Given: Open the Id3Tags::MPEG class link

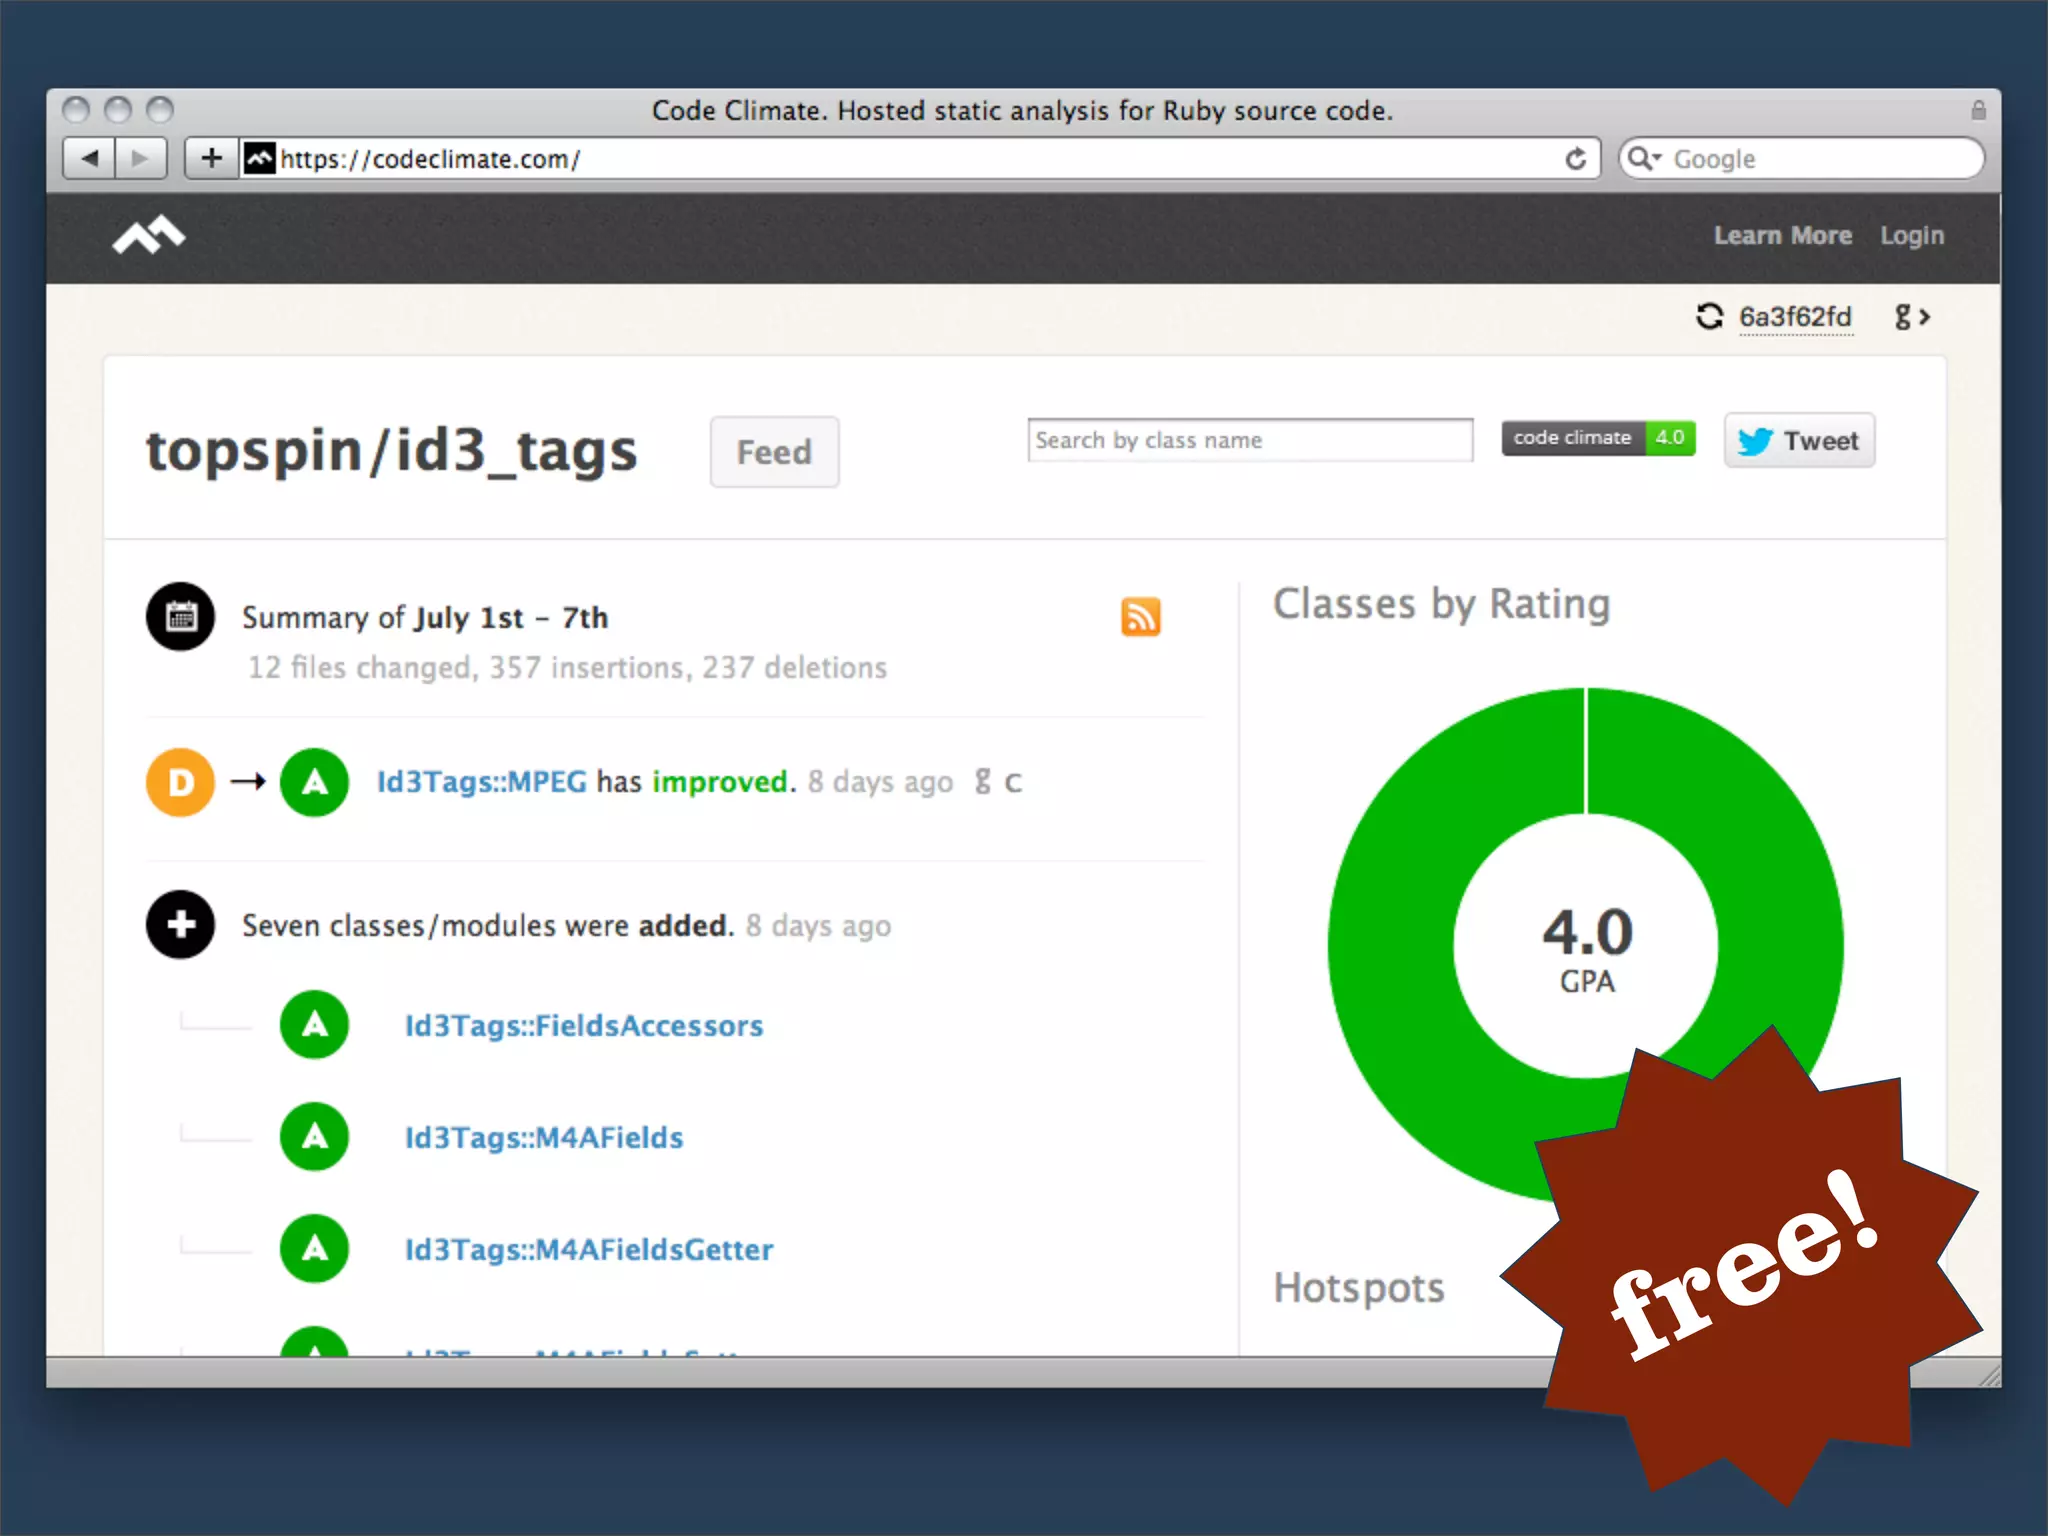Looking at the screenshot, I should (481, 782).
